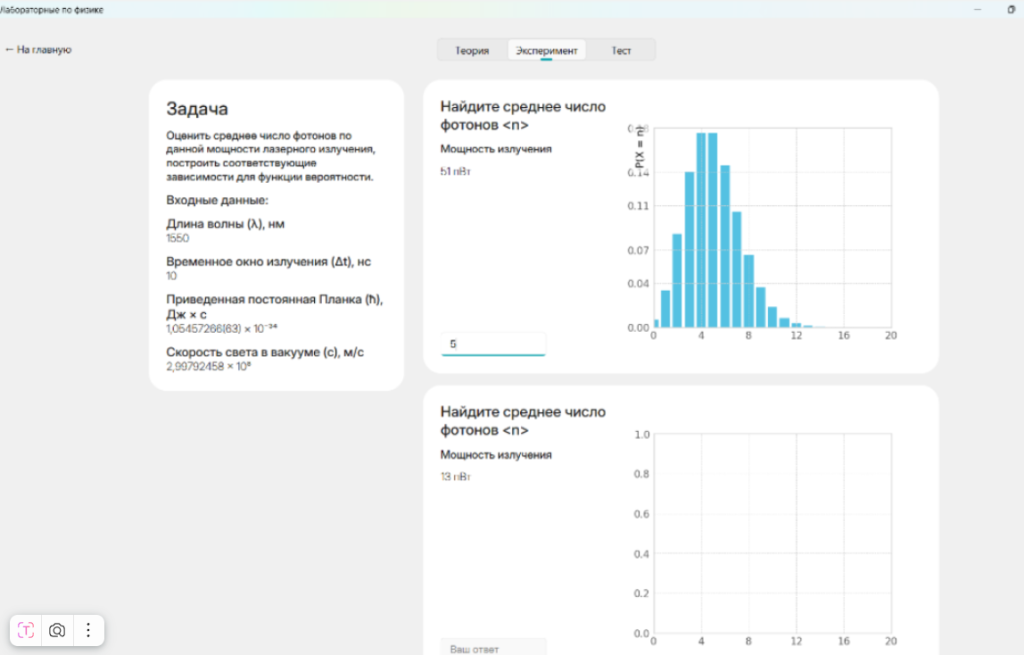Focus the answer field containing 5
Viewport: 1024px width, 655px height.
coord(493,344)
